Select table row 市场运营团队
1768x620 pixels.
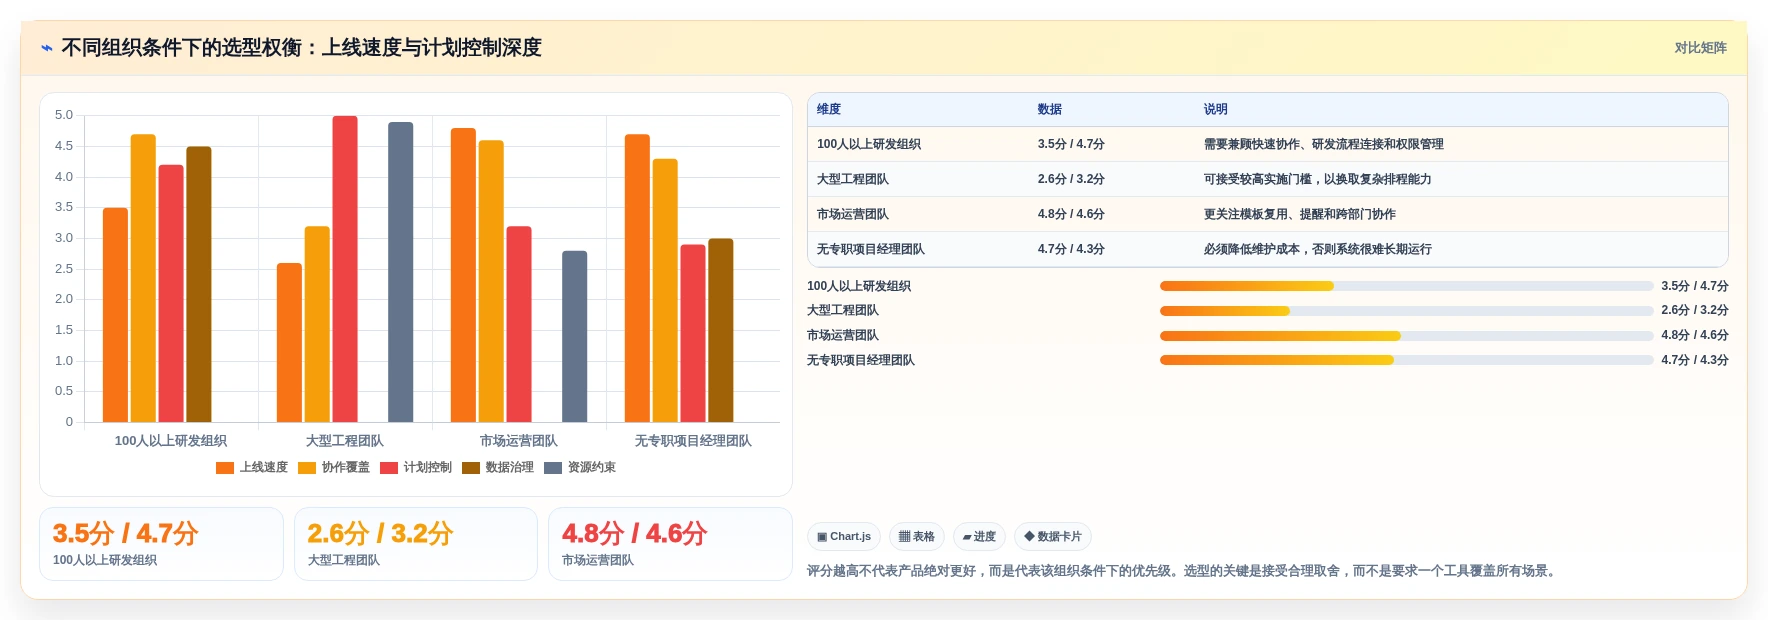click(1268, 214)
